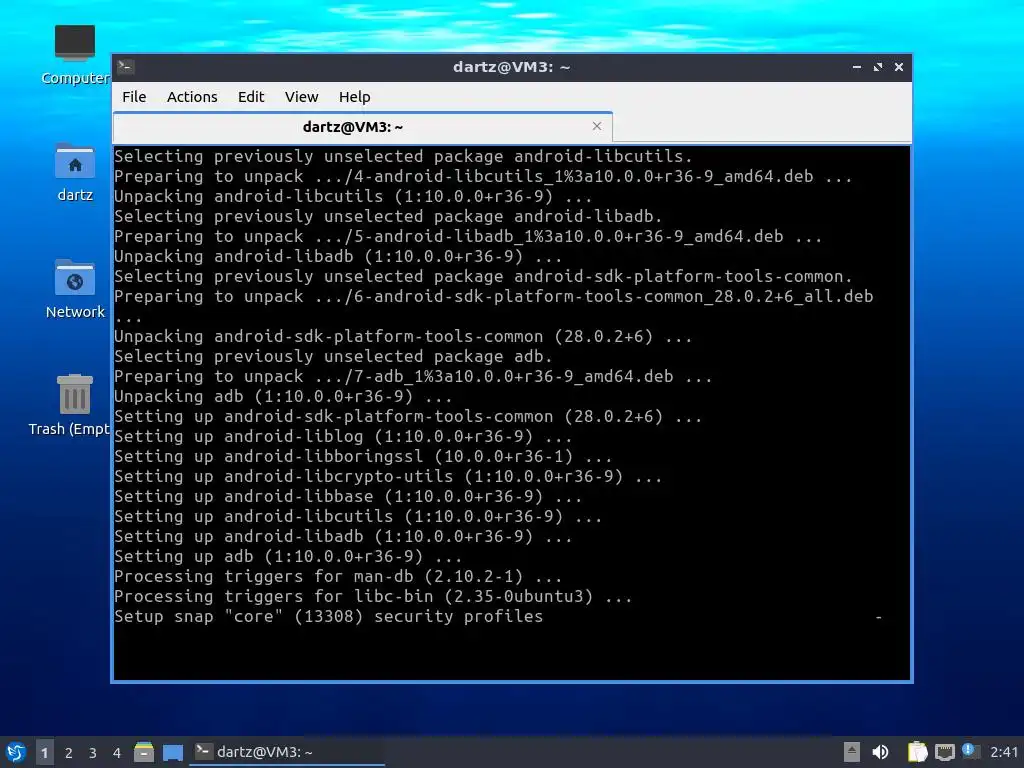This screenshot has width=1024, height=768.
Task: Switch to workspace 4
Action: coord(117,753)
